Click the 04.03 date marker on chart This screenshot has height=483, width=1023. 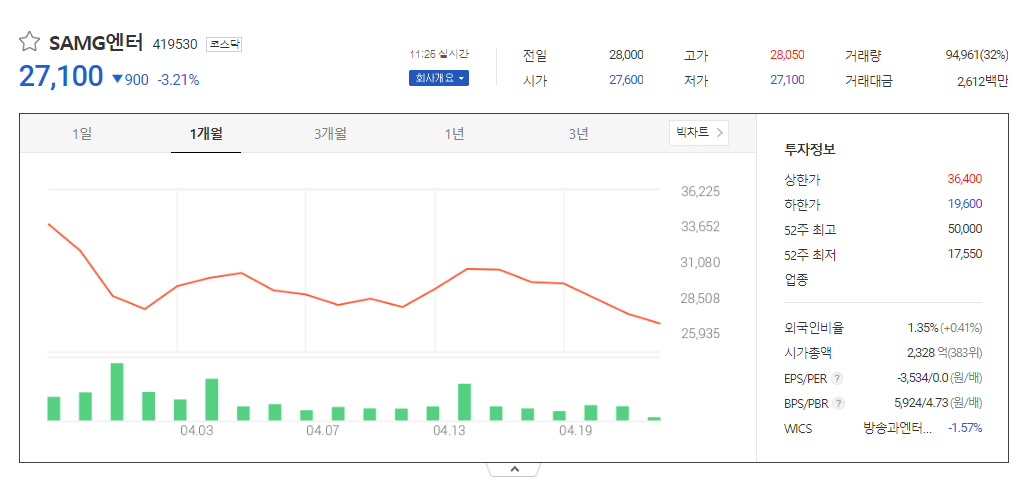[x=196, y=431]
